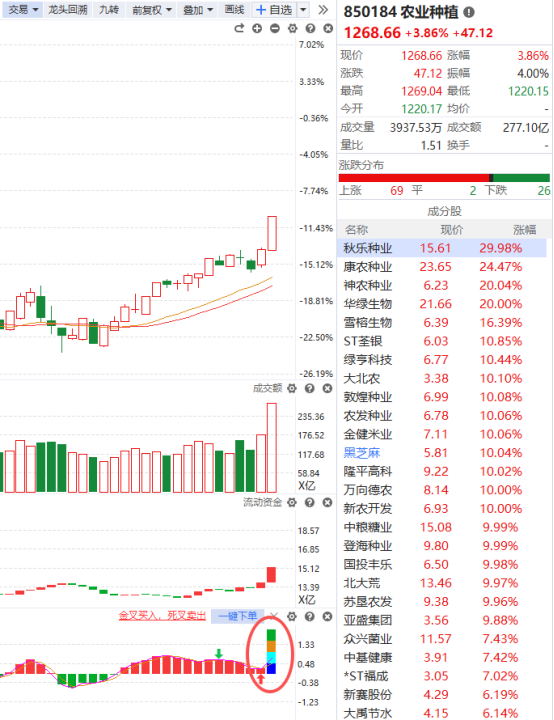Open settings gear of 流动资金 panel
Image resolution: width=554 pixels, height=720 pixels.
(292, 502)
